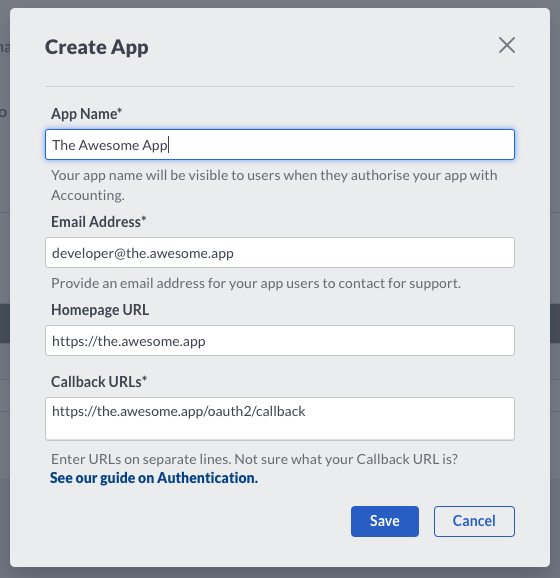Viewport: 560px width, 578px height.
Task: Click the Email Address label
Action: (x=98, y=222)
